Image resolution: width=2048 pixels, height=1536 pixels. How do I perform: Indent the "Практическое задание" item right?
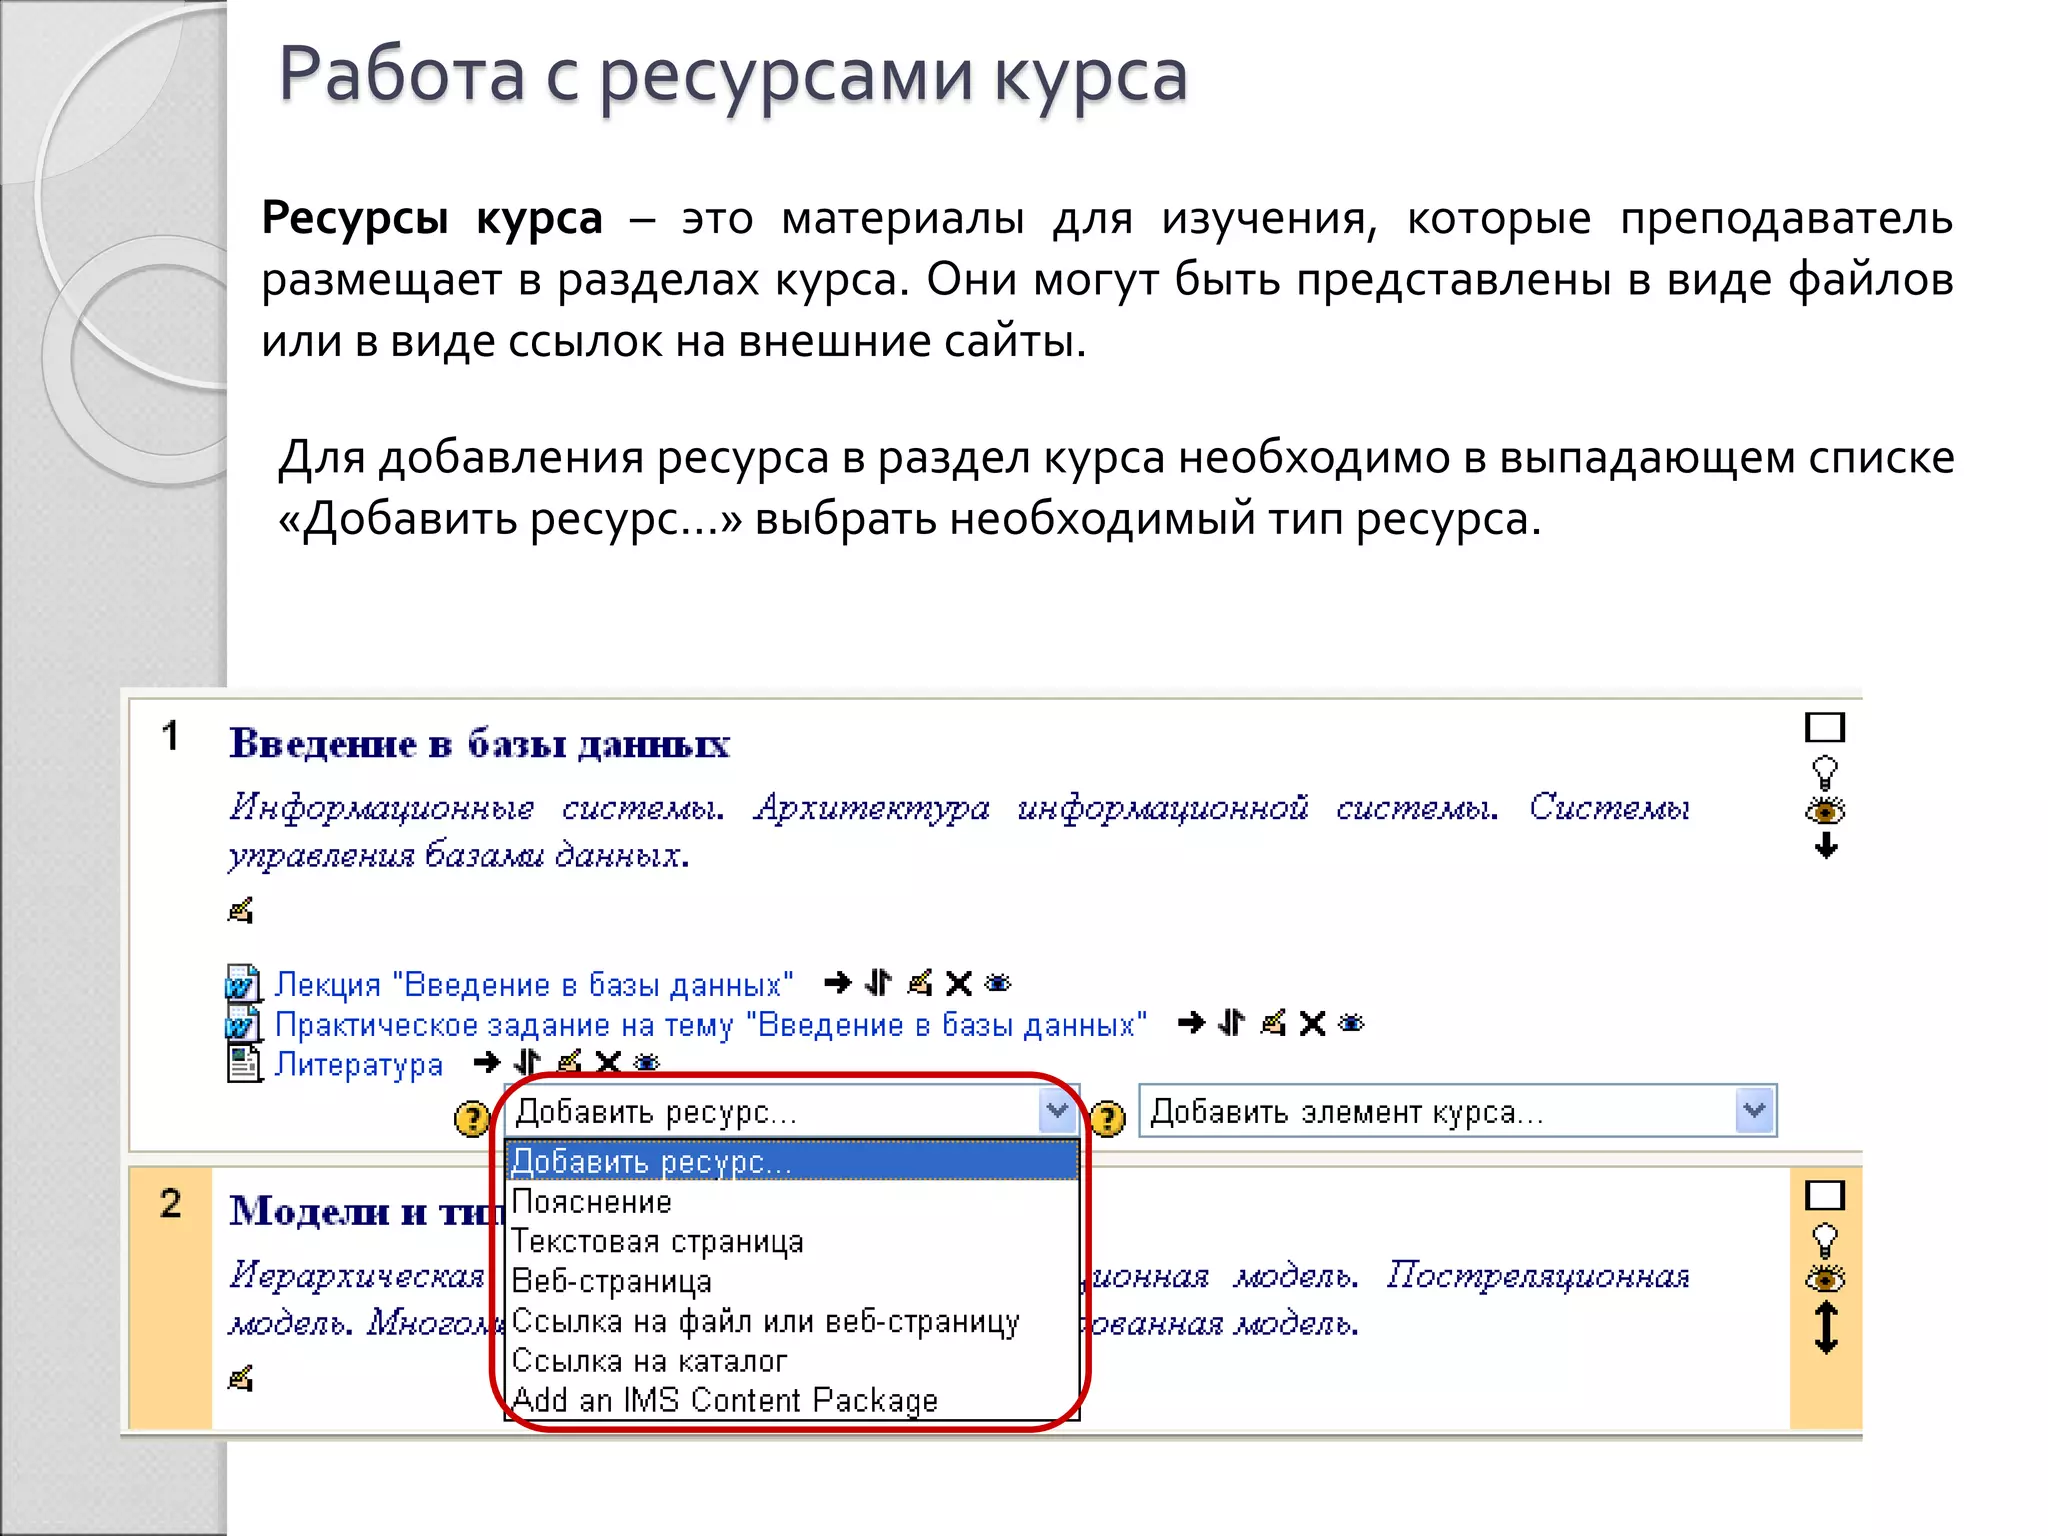[x=1191, y=1023]
